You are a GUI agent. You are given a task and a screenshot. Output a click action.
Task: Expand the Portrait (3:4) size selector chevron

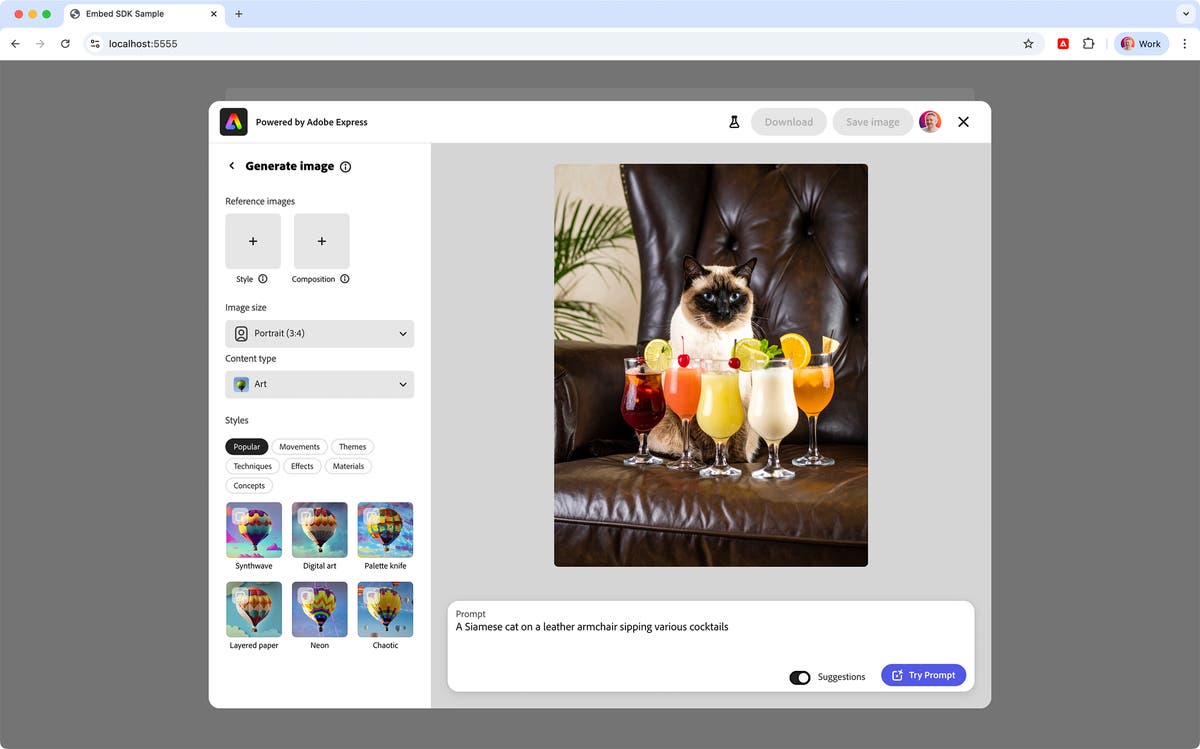point(402,333)
